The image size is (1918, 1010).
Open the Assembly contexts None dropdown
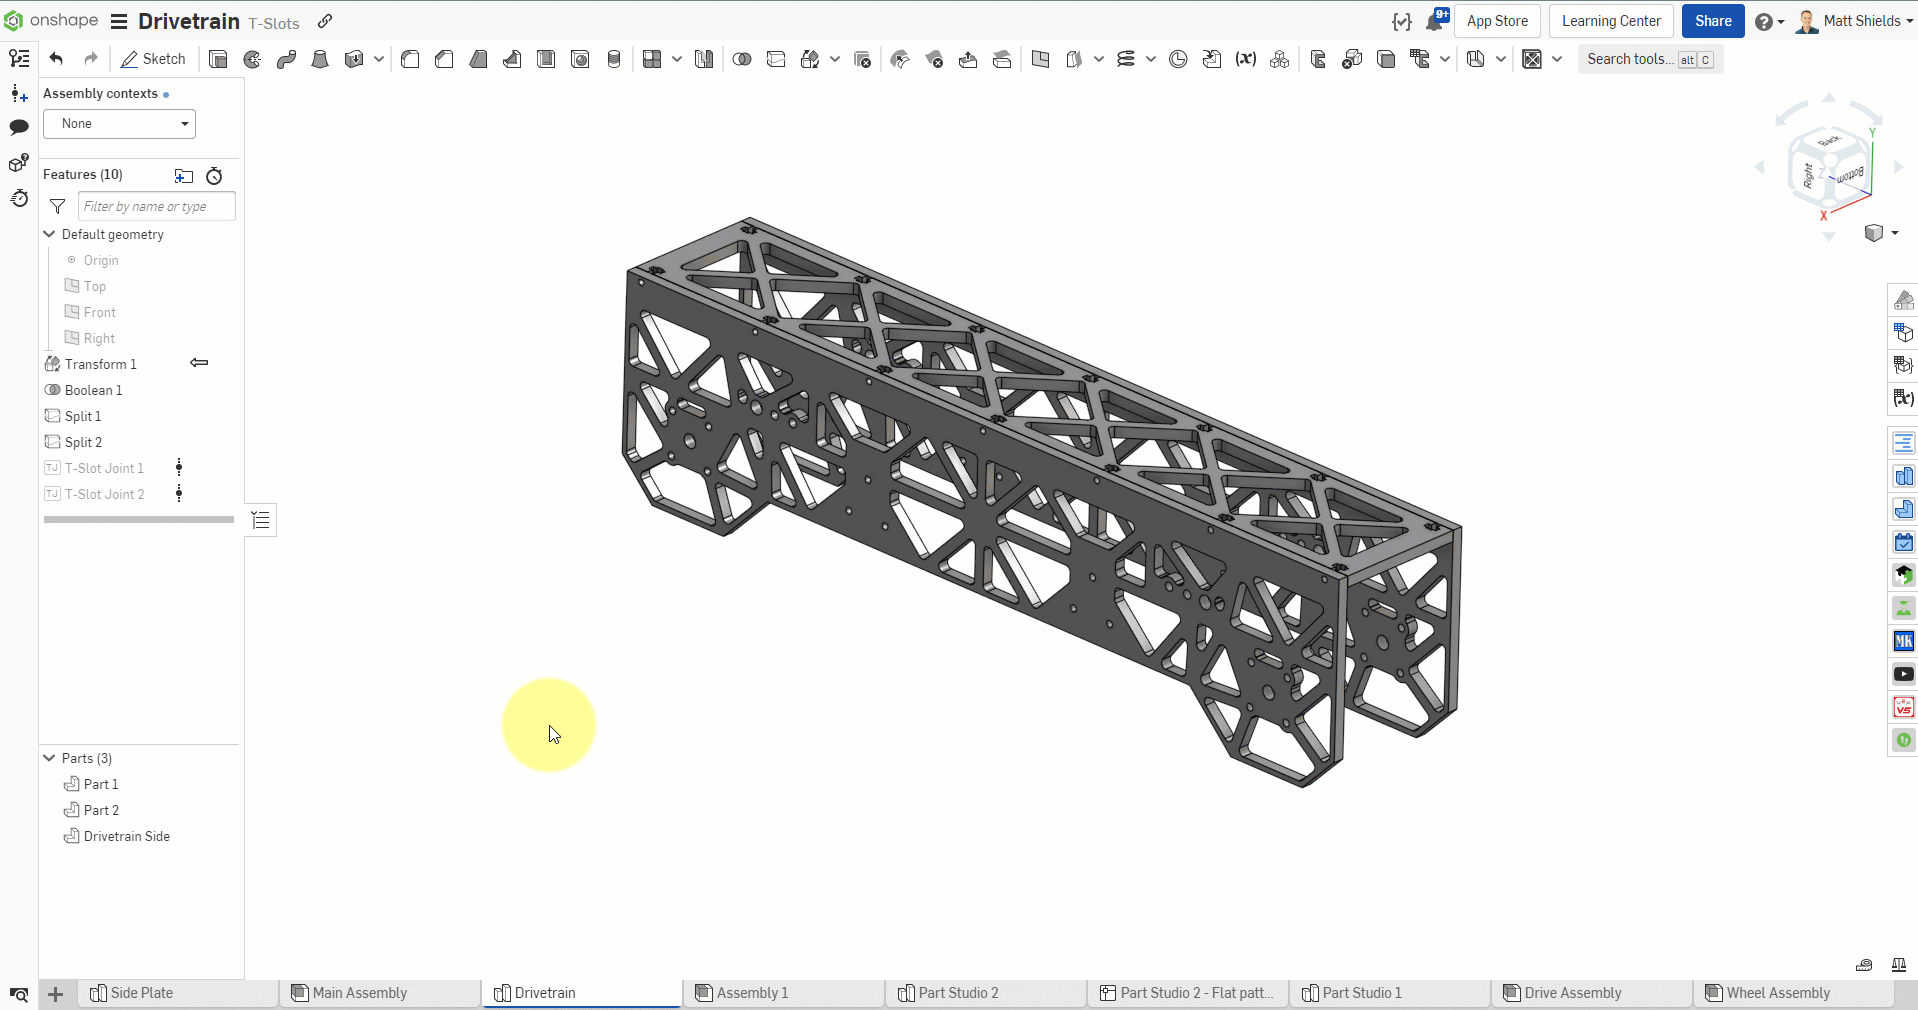click(118, 124)
